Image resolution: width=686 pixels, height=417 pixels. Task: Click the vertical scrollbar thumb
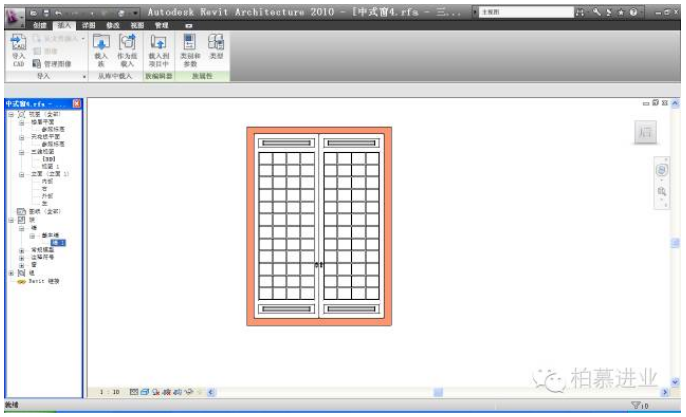[x=675, y=243]
